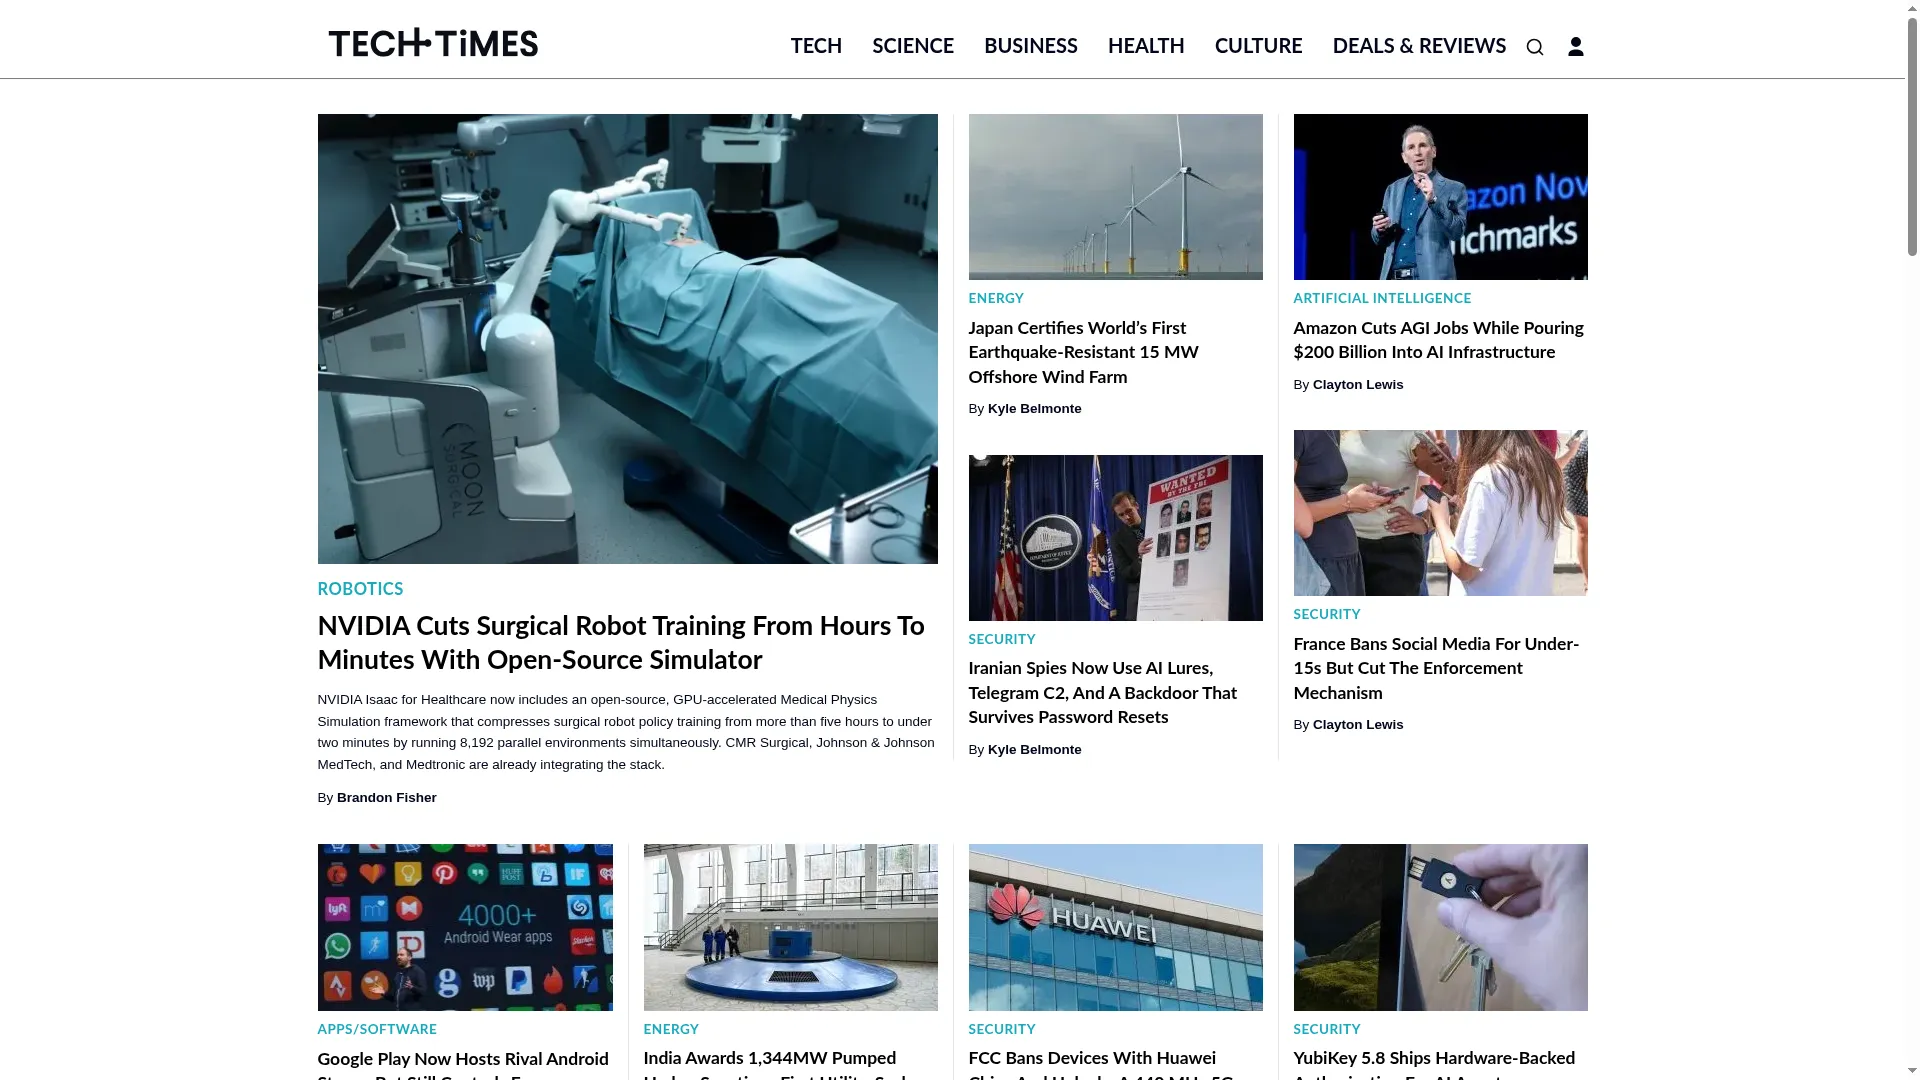Click the ROBOTICS category label
The height and width of the screenshot is (1080, 1920).
360,589
